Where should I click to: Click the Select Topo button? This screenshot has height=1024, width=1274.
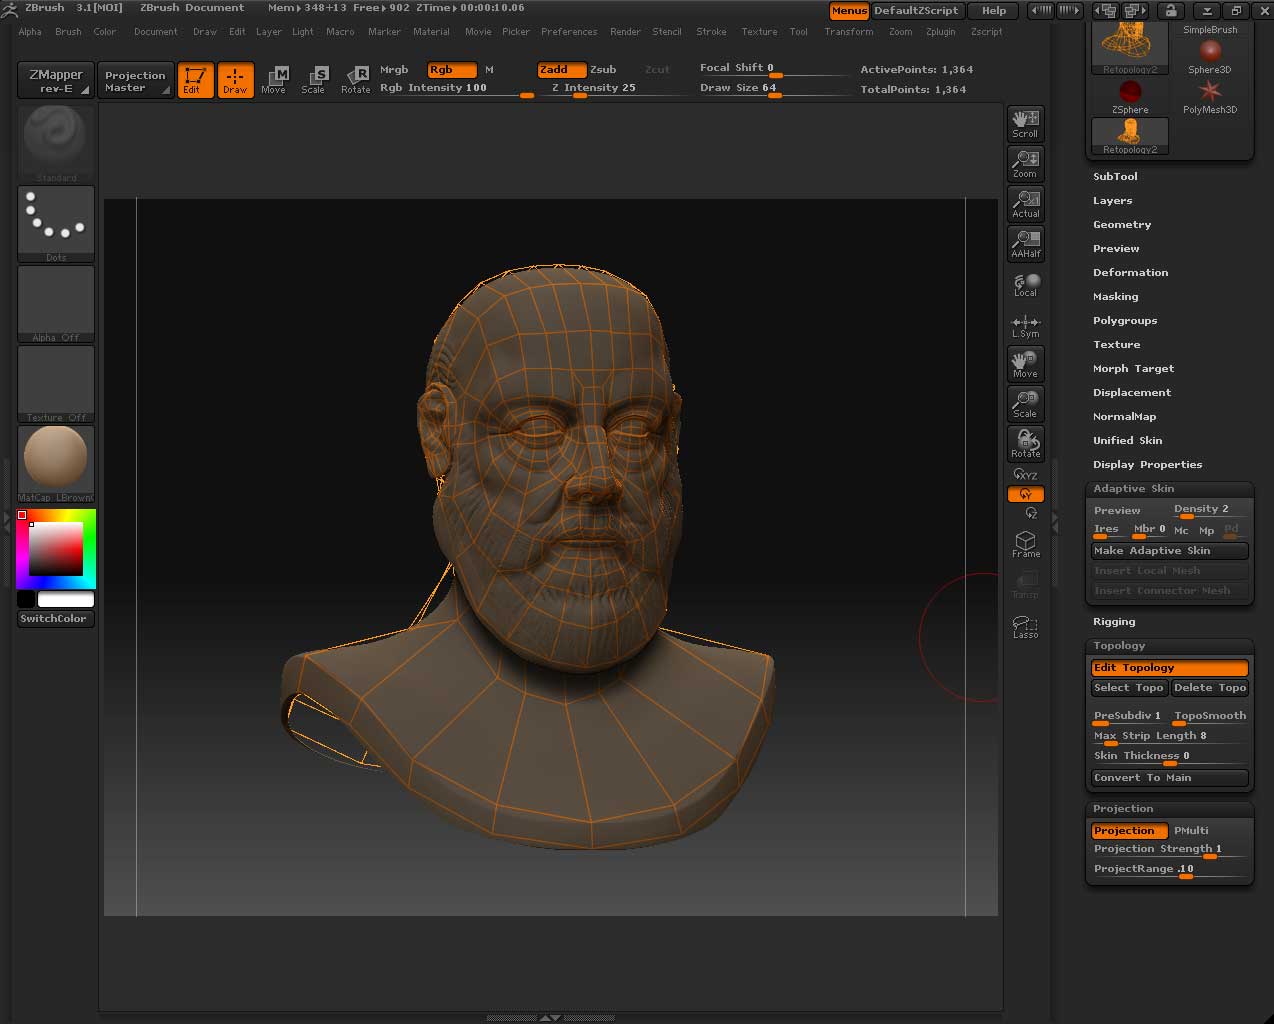point(1129,687)
